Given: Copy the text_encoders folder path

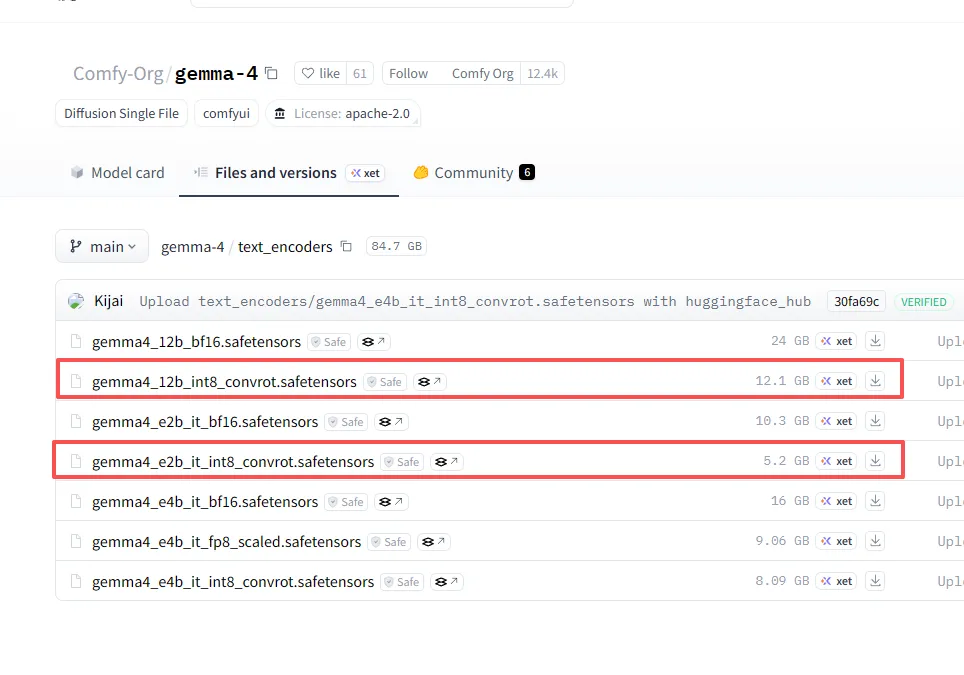Looking at the screenshot, I should [x=346, y=247].
